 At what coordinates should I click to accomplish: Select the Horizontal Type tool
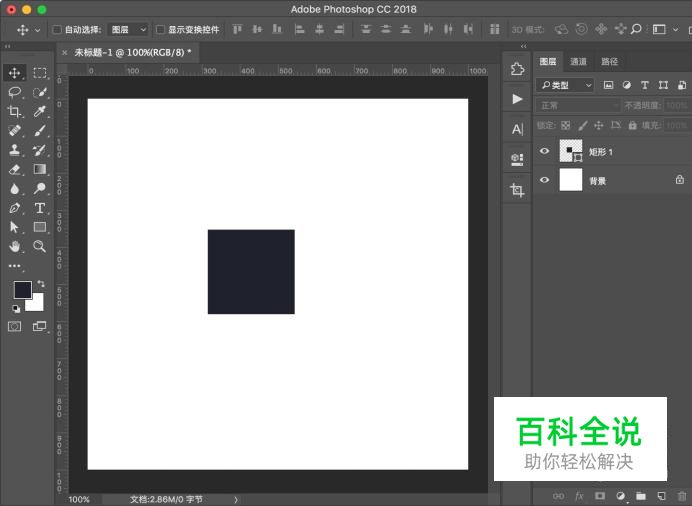40,208
